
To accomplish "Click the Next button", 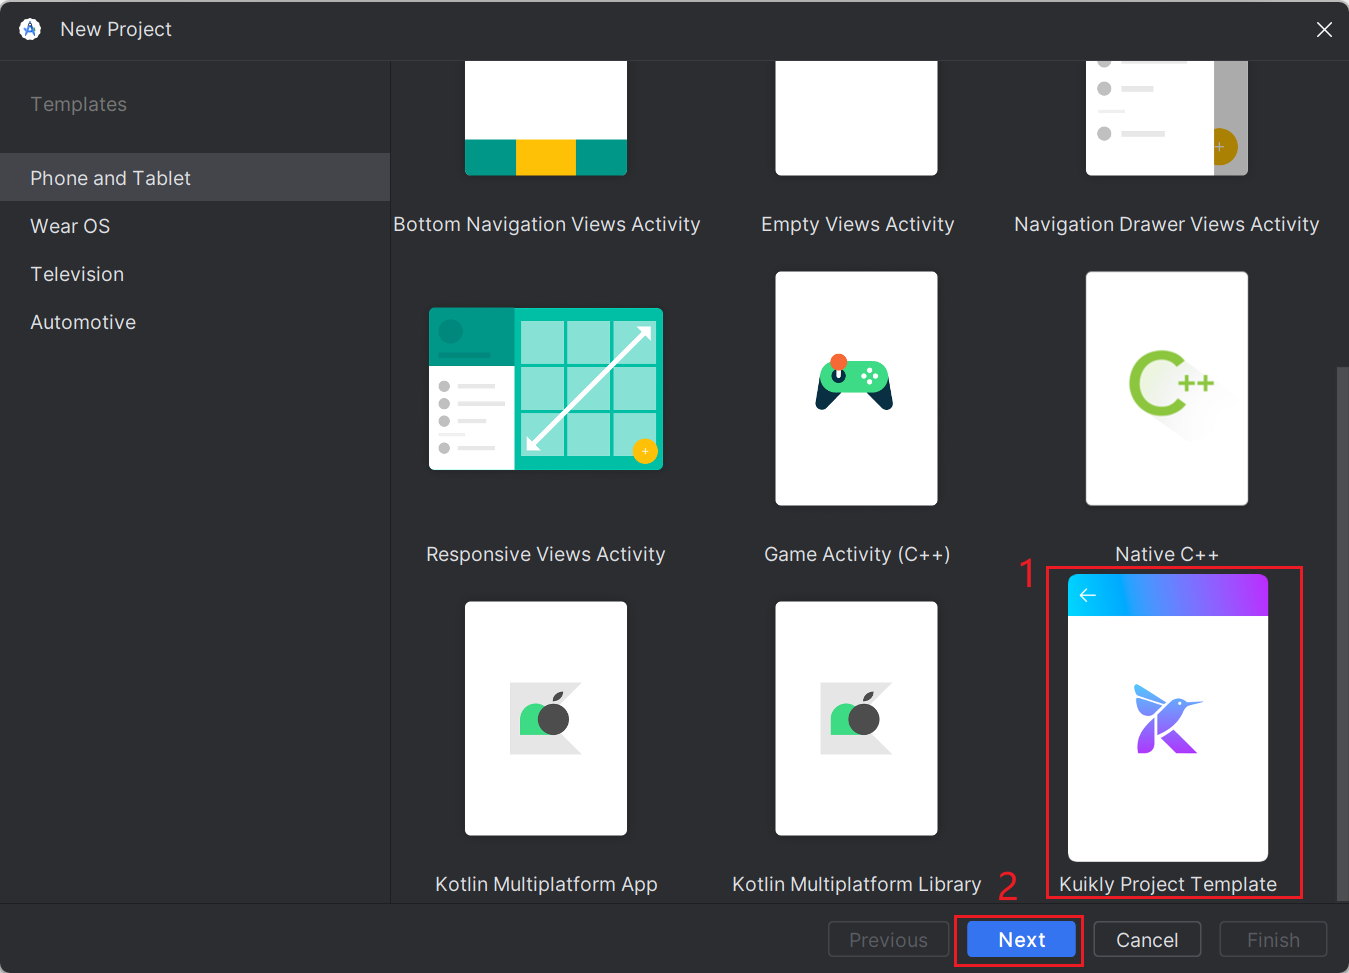I will click(x=1021, y=940).
